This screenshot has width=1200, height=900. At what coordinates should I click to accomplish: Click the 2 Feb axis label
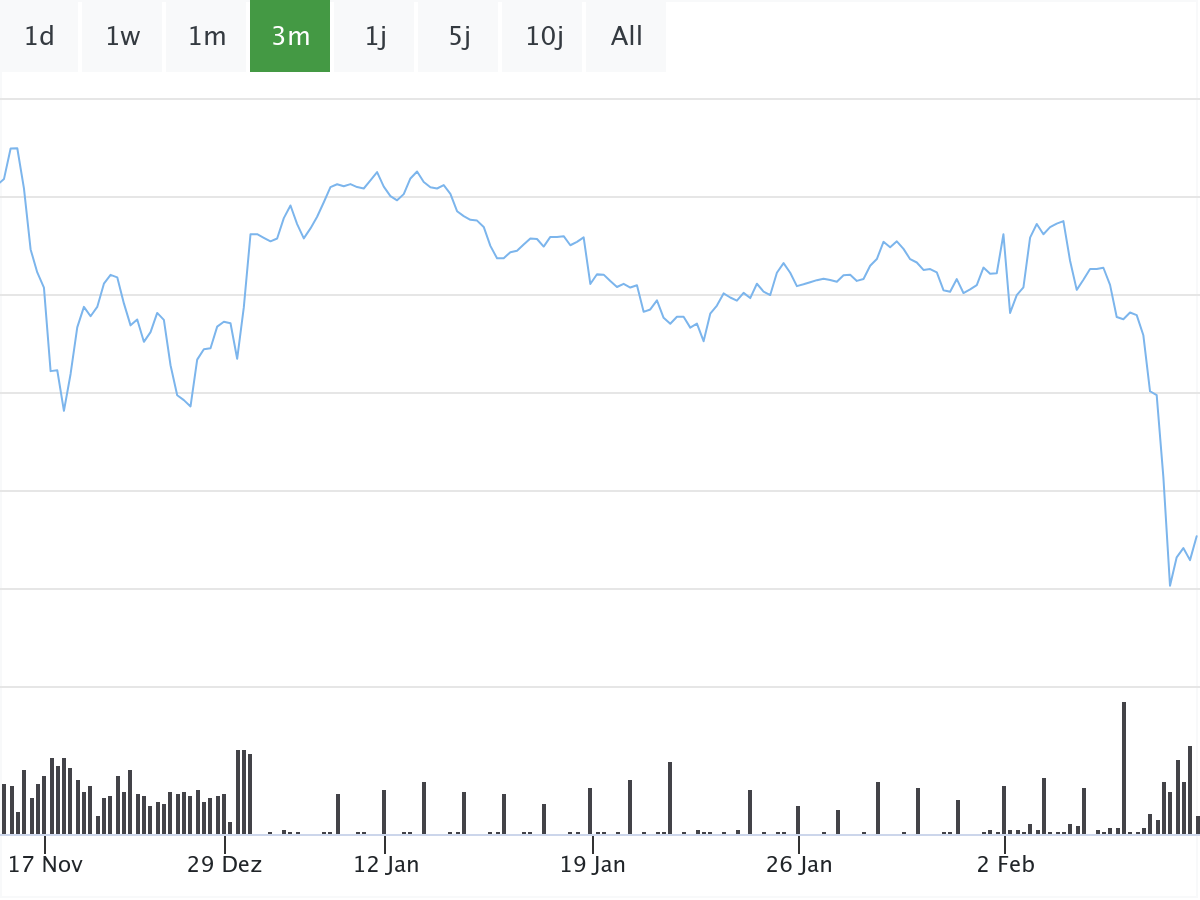tap(1005, 864)
